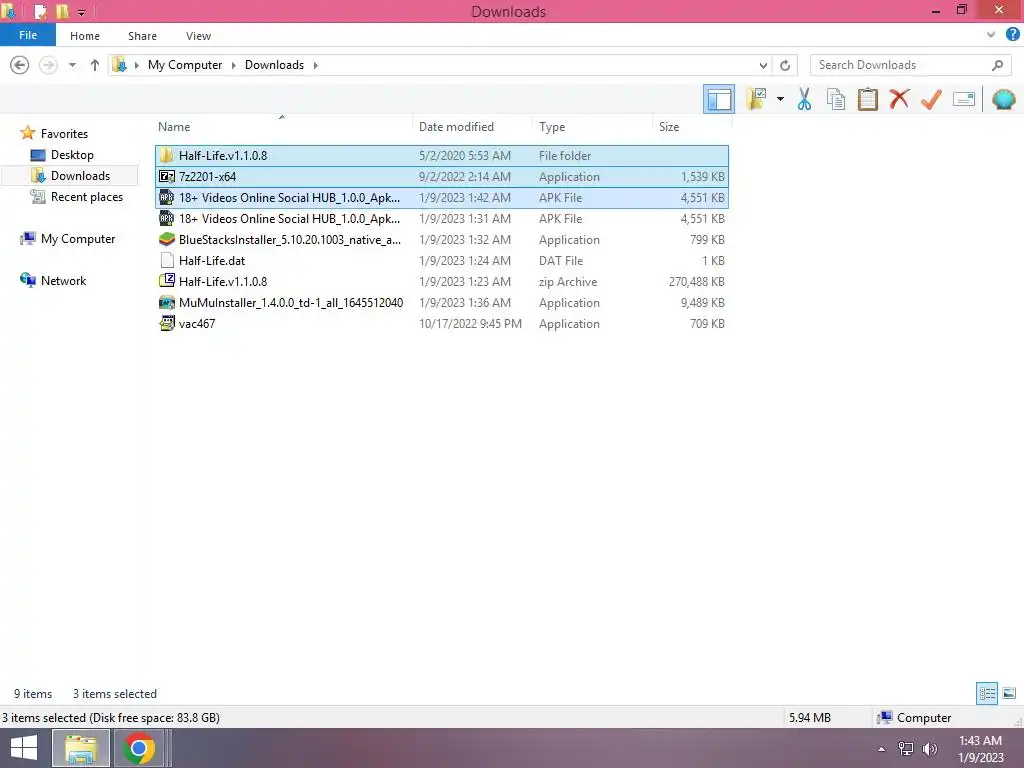The image size is (1024, 768).
Task: Select the 18+ Videos APK dated 1:42 AM
Action: [x=441, y=197]
